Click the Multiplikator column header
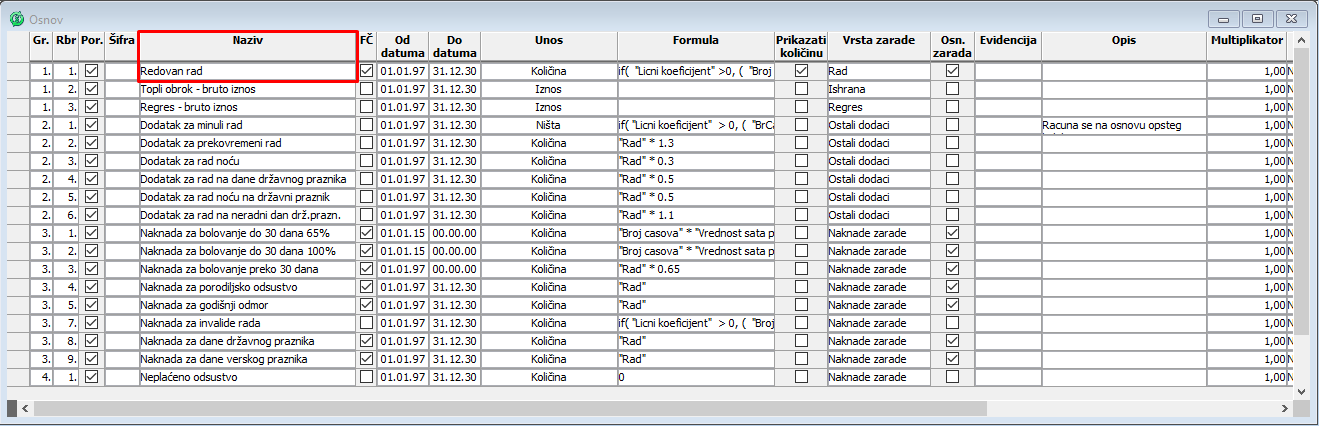This screenshot has width=1319, height=426. pos(1245,46)
